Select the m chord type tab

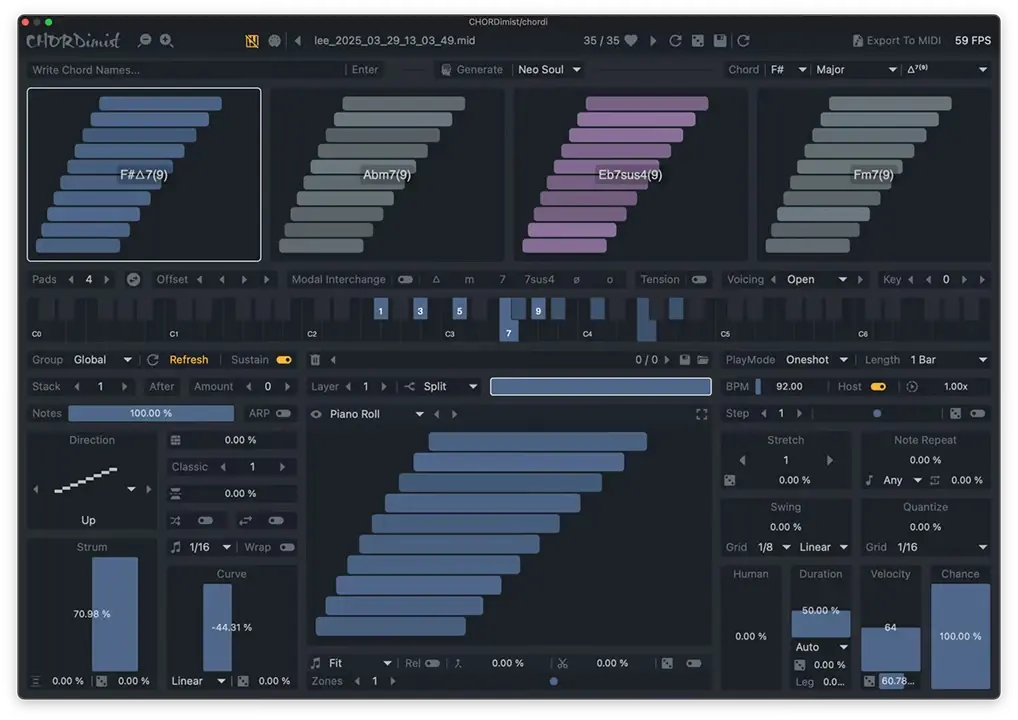click(x=469, y=280)
